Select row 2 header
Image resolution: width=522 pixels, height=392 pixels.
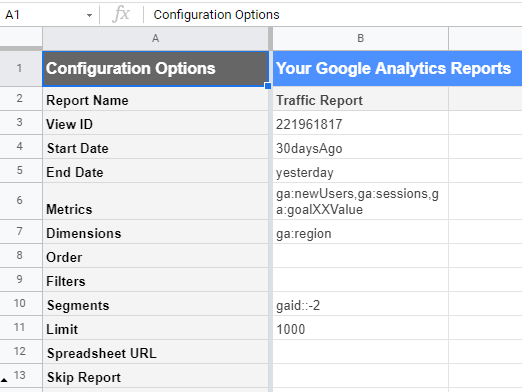tap(21, 99)
